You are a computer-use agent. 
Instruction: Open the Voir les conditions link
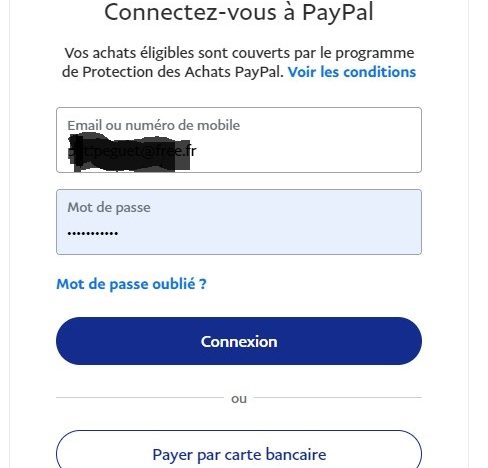pos(352,72)
